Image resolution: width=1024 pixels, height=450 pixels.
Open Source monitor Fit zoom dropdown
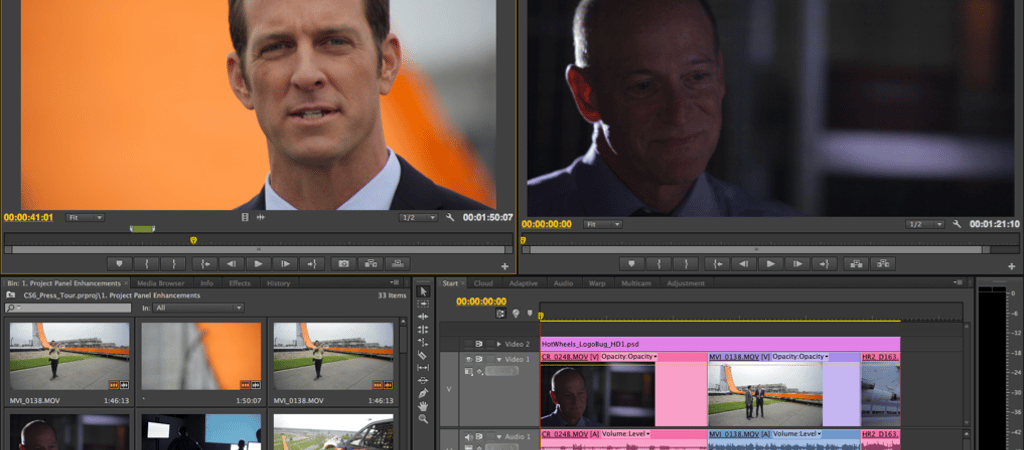(85, 217)
